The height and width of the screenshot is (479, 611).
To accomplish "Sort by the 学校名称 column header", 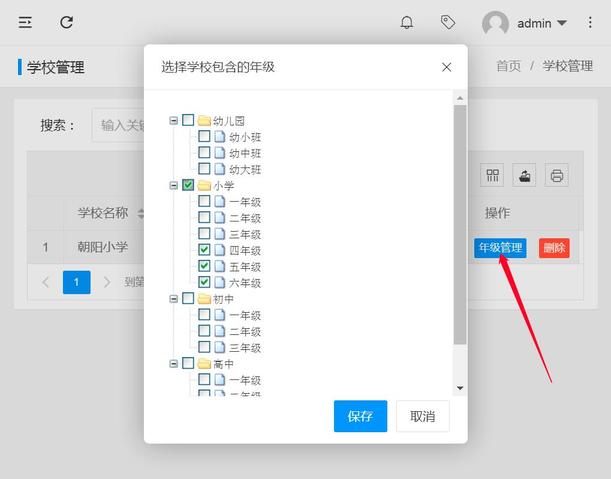I will pyautogui.click(x=103, y=213).
